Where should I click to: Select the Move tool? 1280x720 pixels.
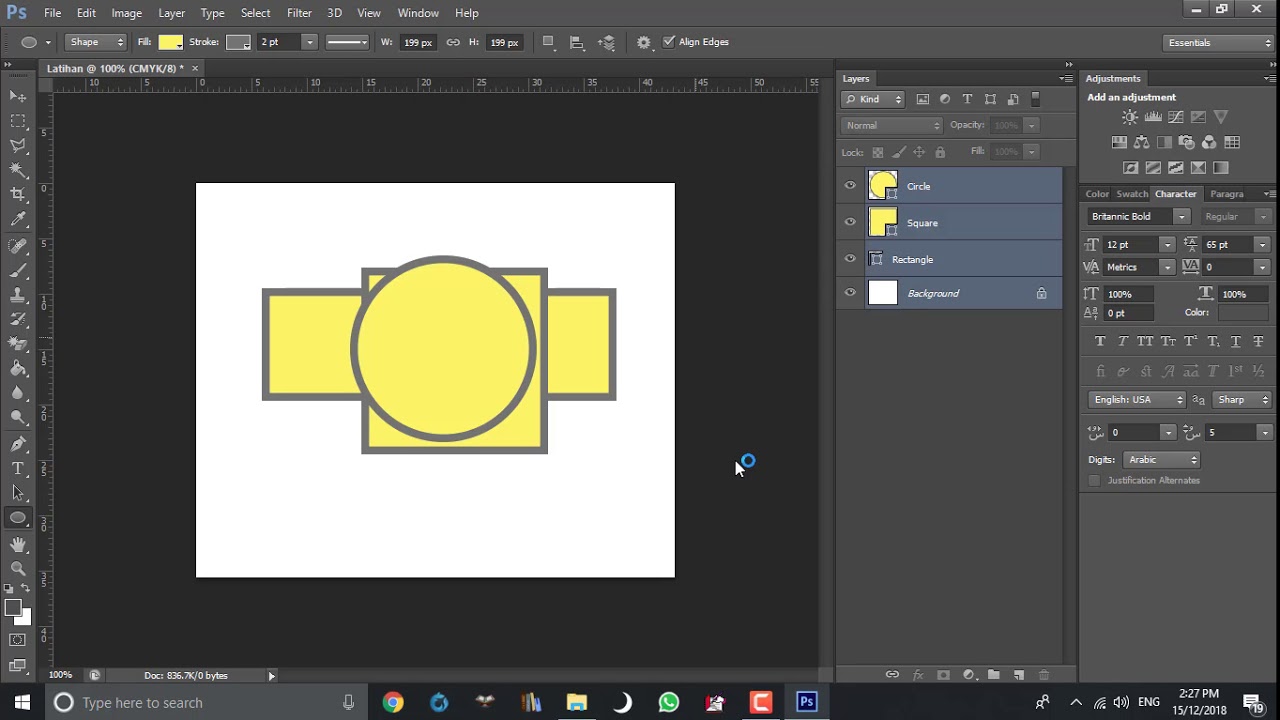pyautogui.click(x=18, y=96)
